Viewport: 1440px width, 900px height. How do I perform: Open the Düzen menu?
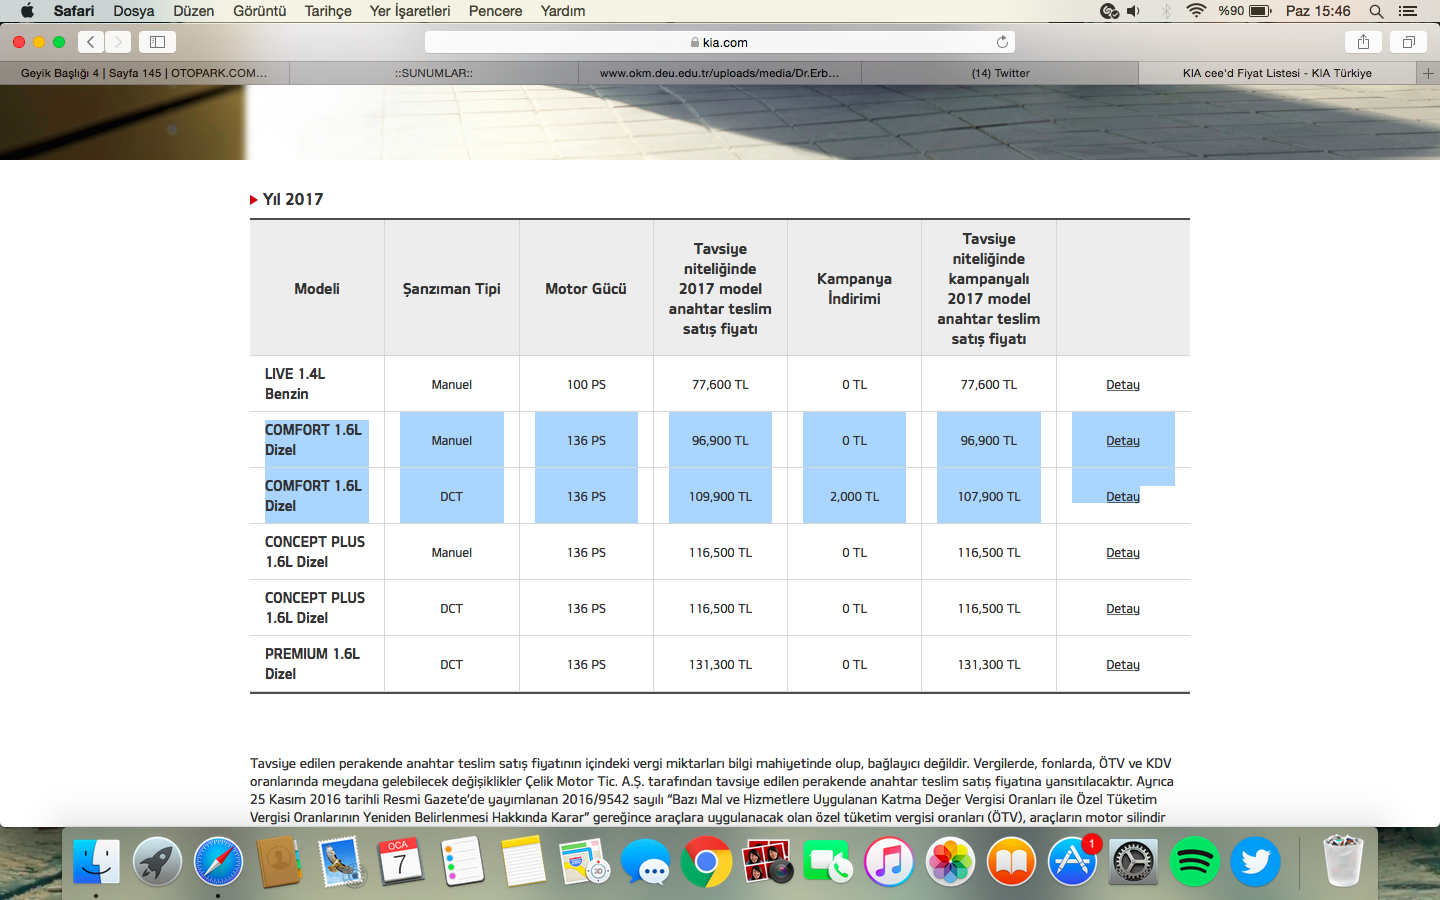193,11
